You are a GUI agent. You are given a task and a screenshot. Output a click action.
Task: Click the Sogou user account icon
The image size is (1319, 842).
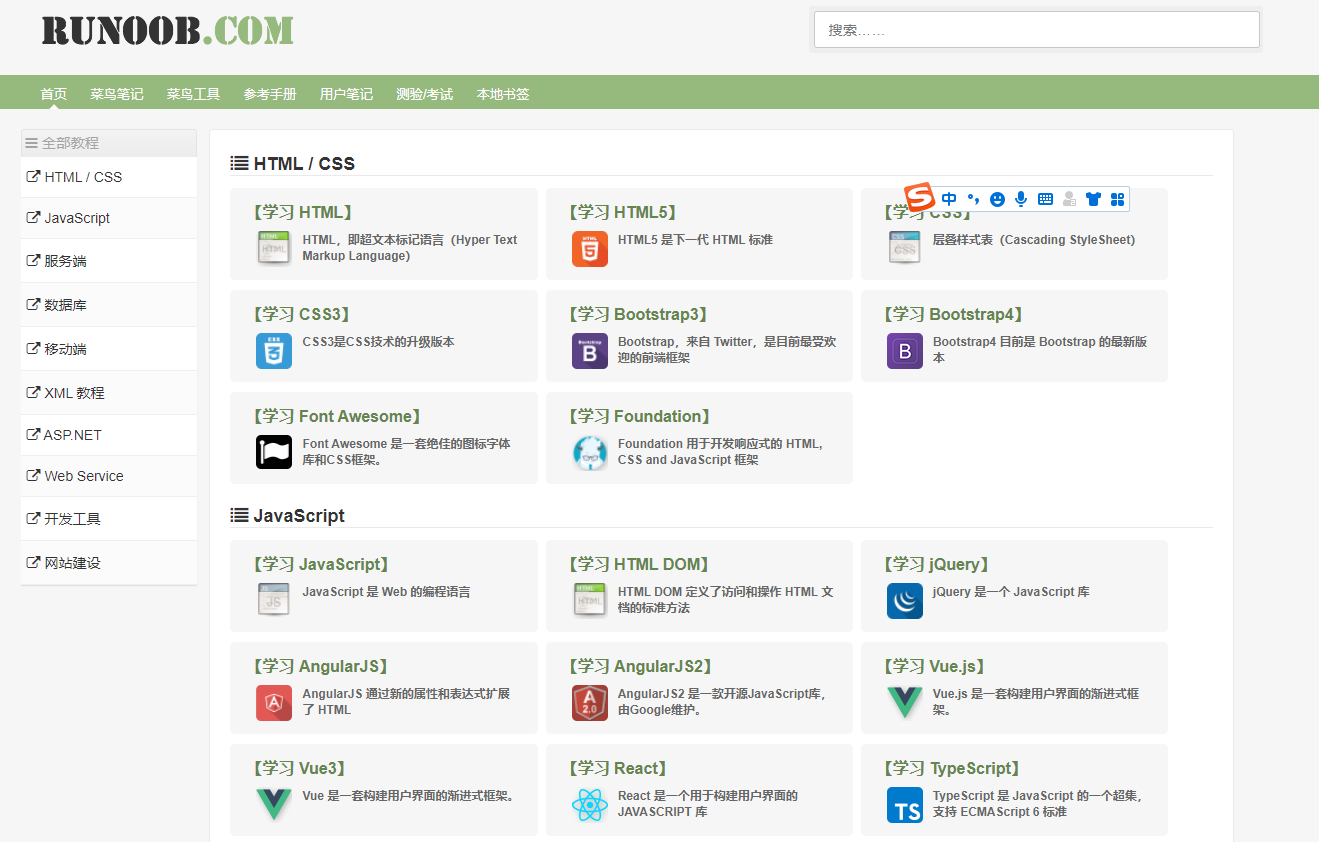1069,199
